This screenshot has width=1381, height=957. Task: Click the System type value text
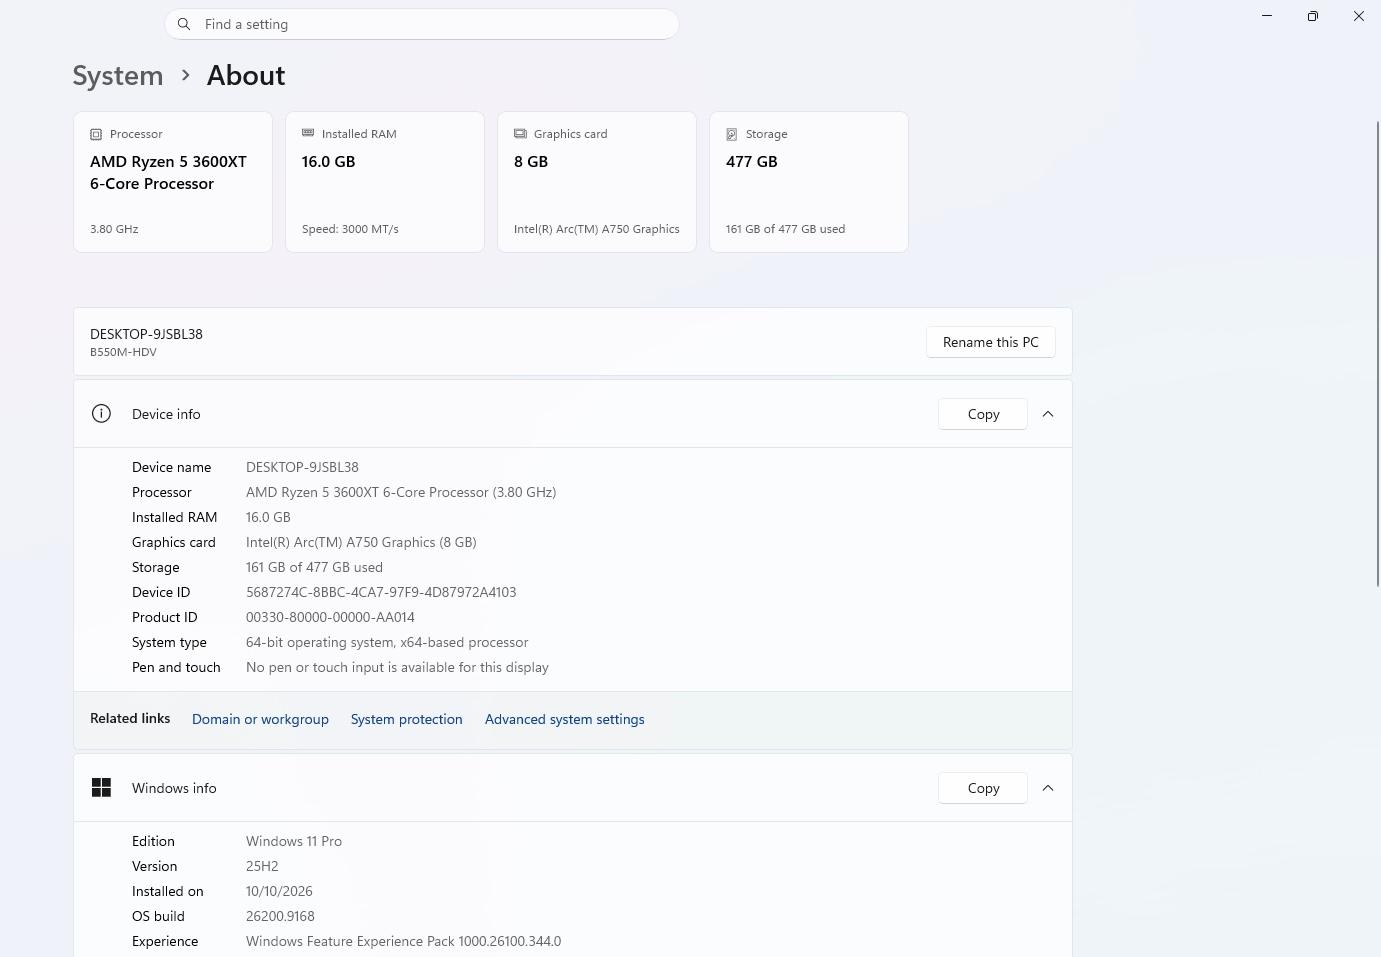tap(387, 642)
